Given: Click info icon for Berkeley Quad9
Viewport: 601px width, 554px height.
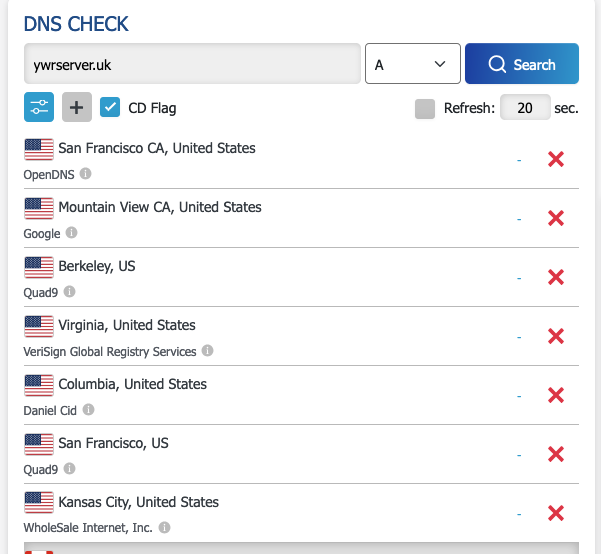Looking at the screenshot, I should click(69, 292).
